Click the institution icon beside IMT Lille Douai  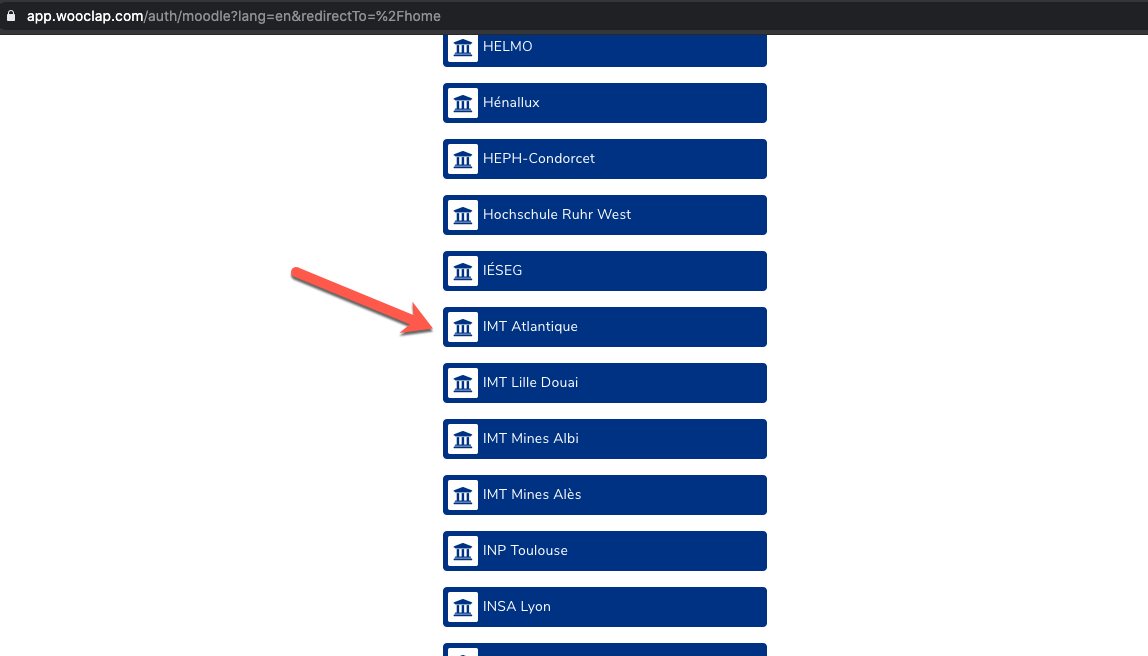(x=463, y=383)
